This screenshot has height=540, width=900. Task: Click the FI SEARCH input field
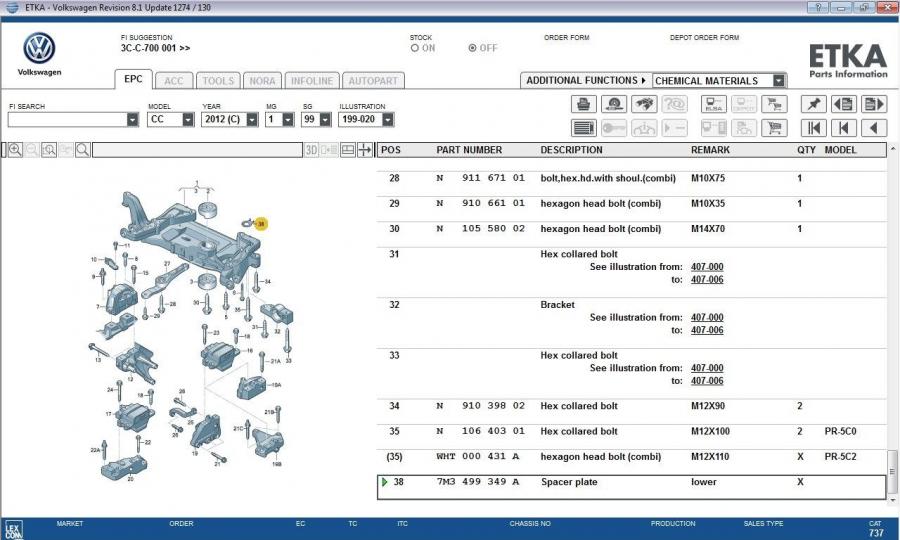(x=66, y=119)
